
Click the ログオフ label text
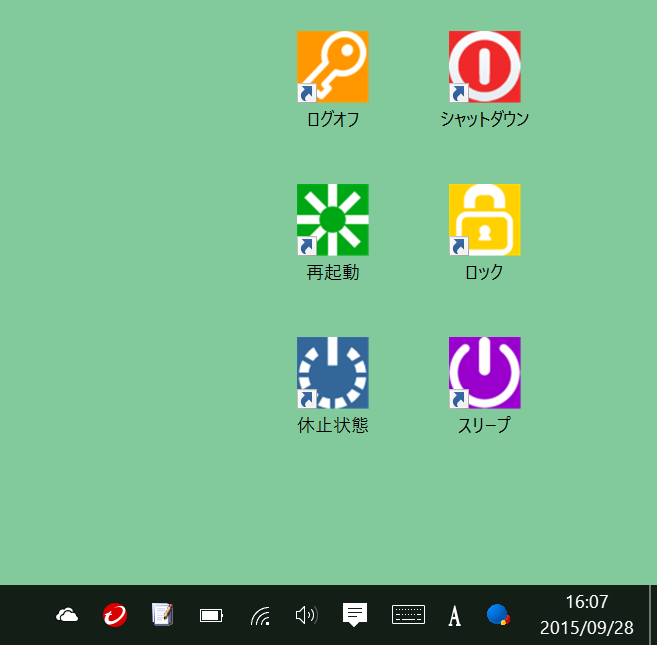pos(333,119)
